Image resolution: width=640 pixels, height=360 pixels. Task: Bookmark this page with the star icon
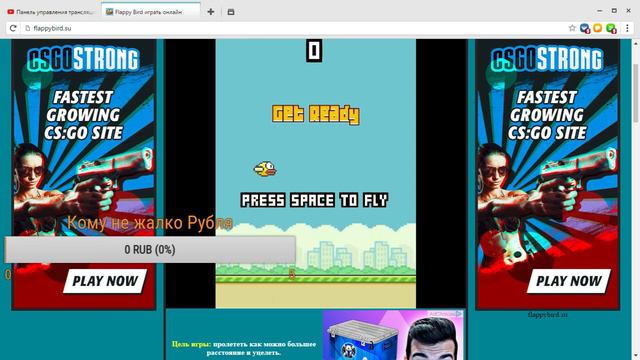point(572,28)
